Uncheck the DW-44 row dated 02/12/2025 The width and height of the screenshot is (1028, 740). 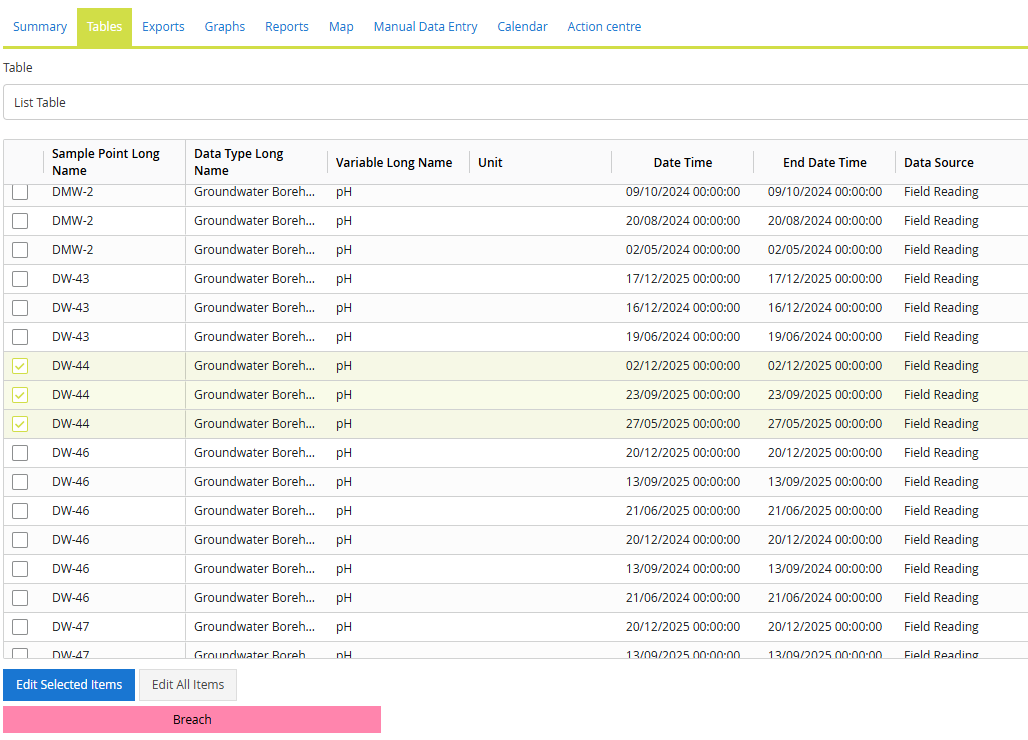20,366
